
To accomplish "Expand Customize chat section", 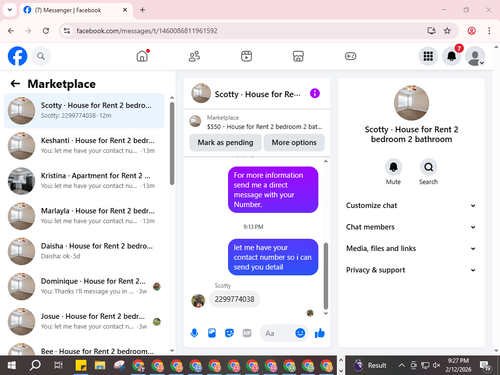I will pyautogui.click(x=411, y=206).
